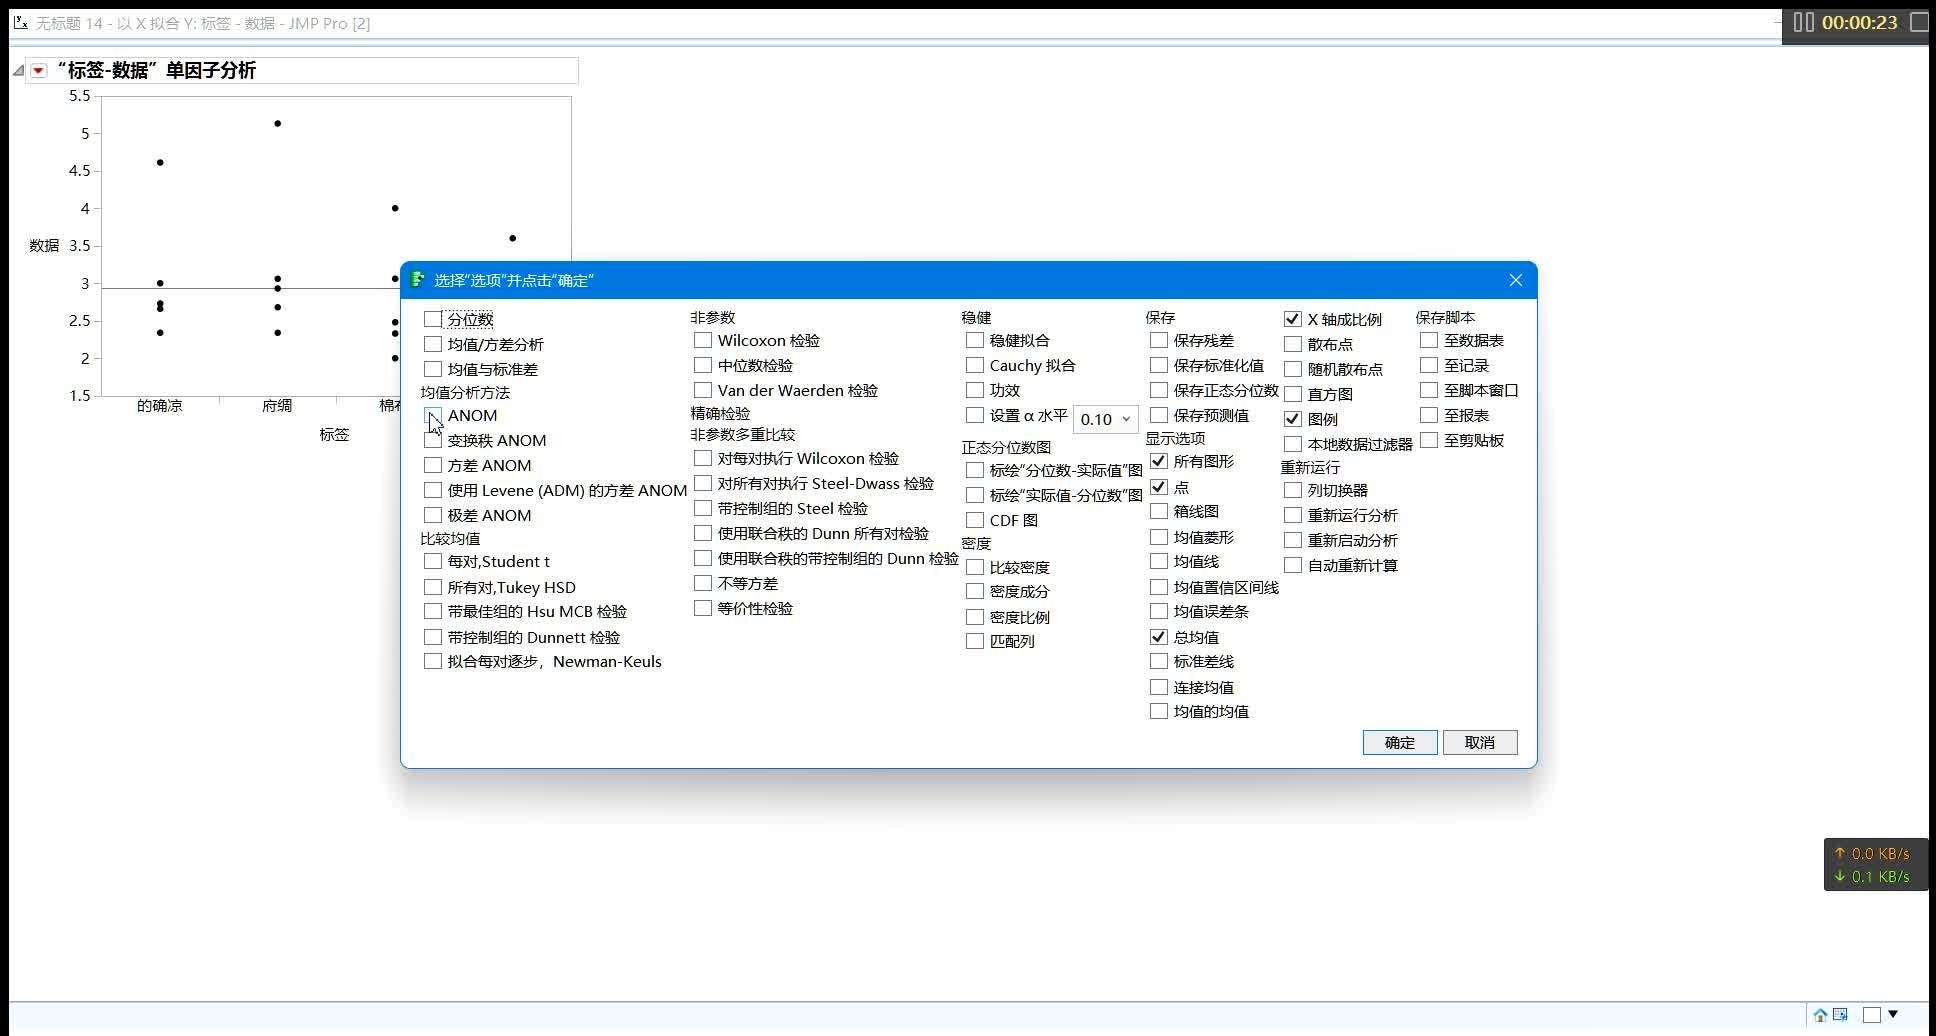1936x1036 pixels.
Task: Tick the ANOM checkbox
Action: point(433,415)
